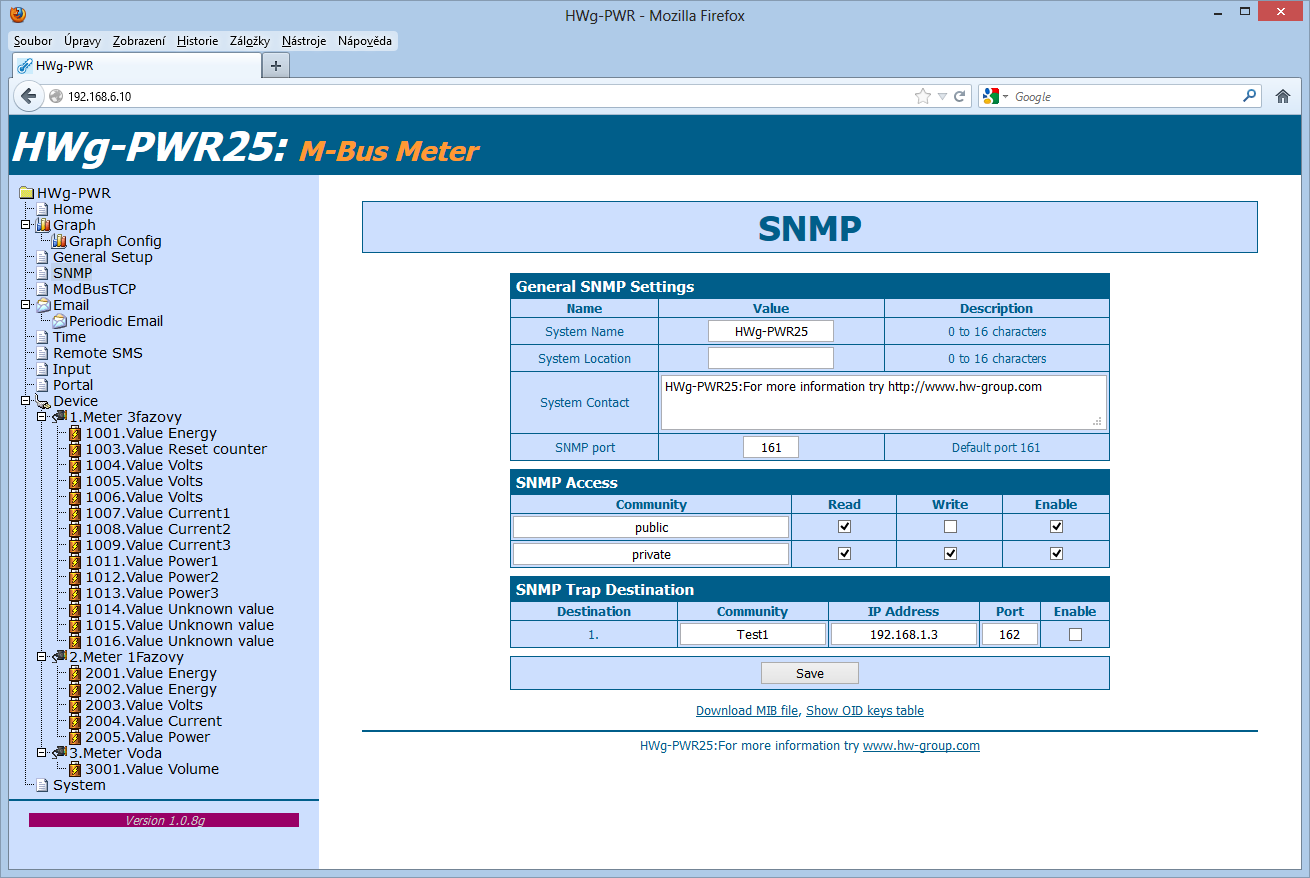The image size is (1310, 878).
Task: Open the Historie menu
Action: coord(197,41)
